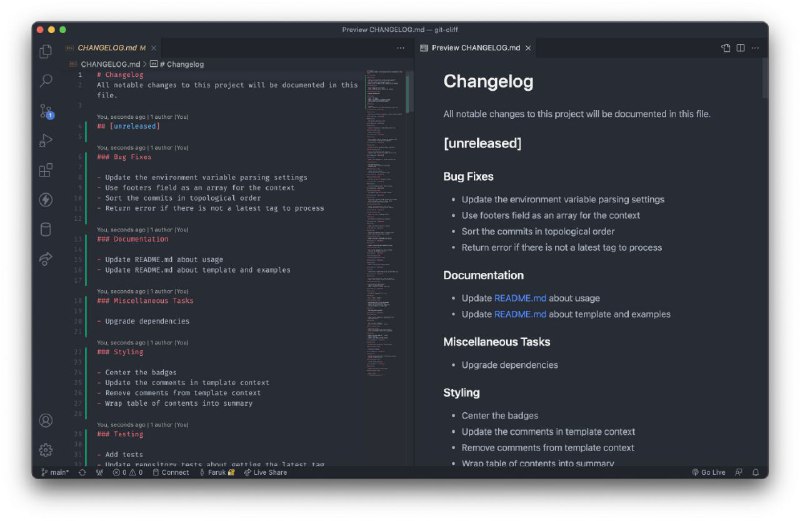The width and height of the screenshot is (800, 521).
Task: Click '### Documentation' heading in source editor
Action: 133,239
